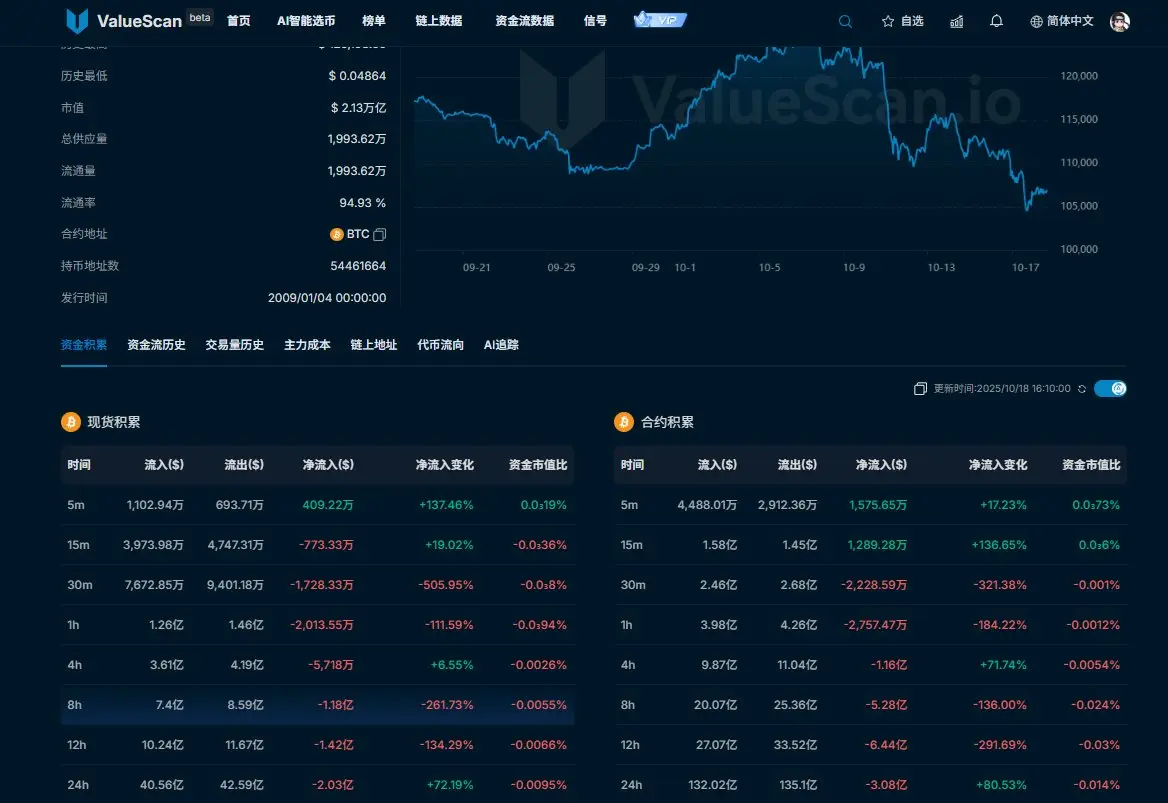Go to 首页 in top navigation
Screen dimensions: 1168x803
238,21
